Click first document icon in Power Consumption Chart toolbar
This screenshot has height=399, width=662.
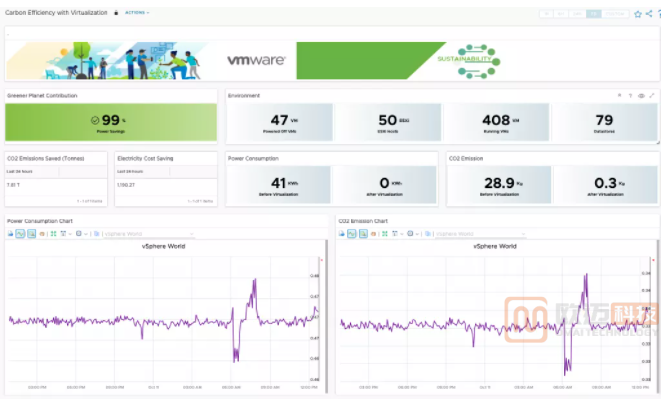11,233
